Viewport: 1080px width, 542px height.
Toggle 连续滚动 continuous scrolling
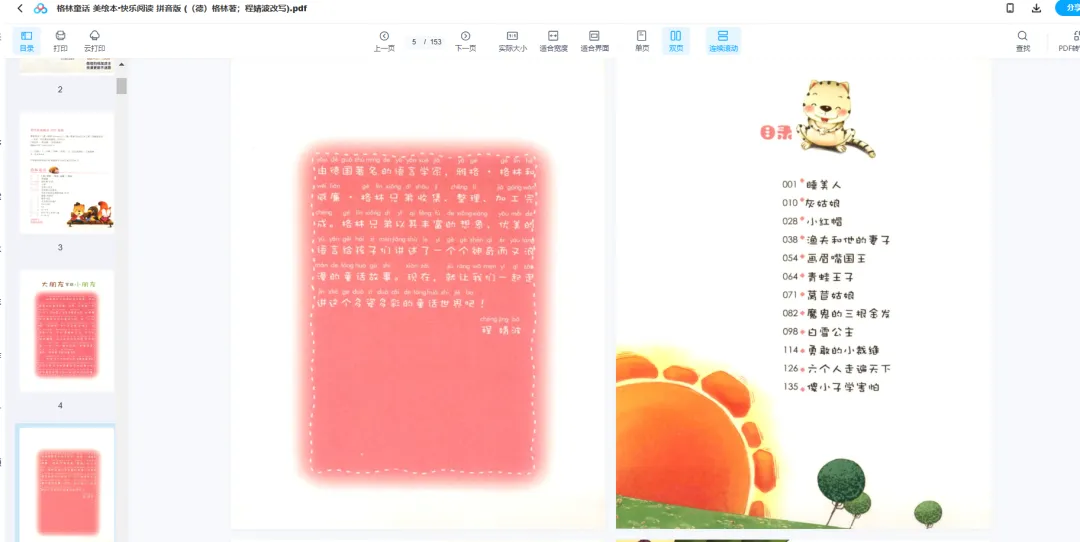tap(723, 41)
